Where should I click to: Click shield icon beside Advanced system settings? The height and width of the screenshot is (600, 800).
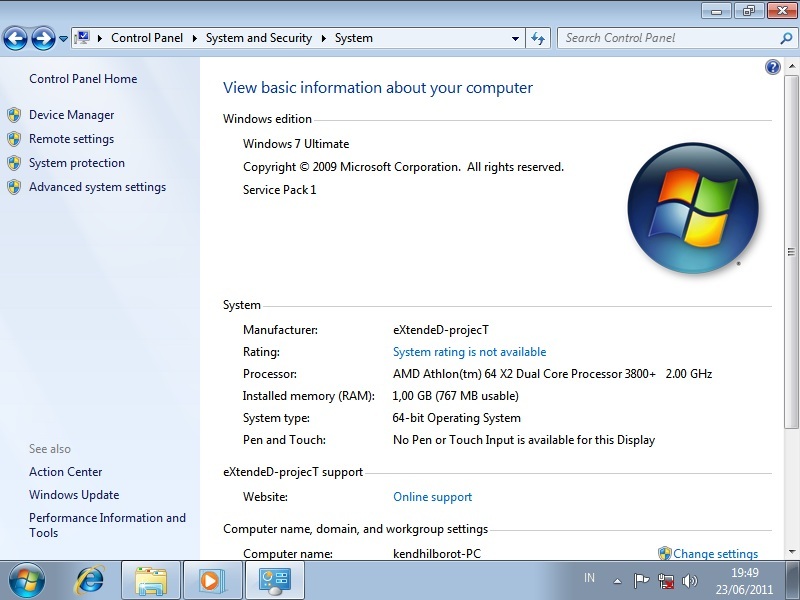tap(14, 187)
